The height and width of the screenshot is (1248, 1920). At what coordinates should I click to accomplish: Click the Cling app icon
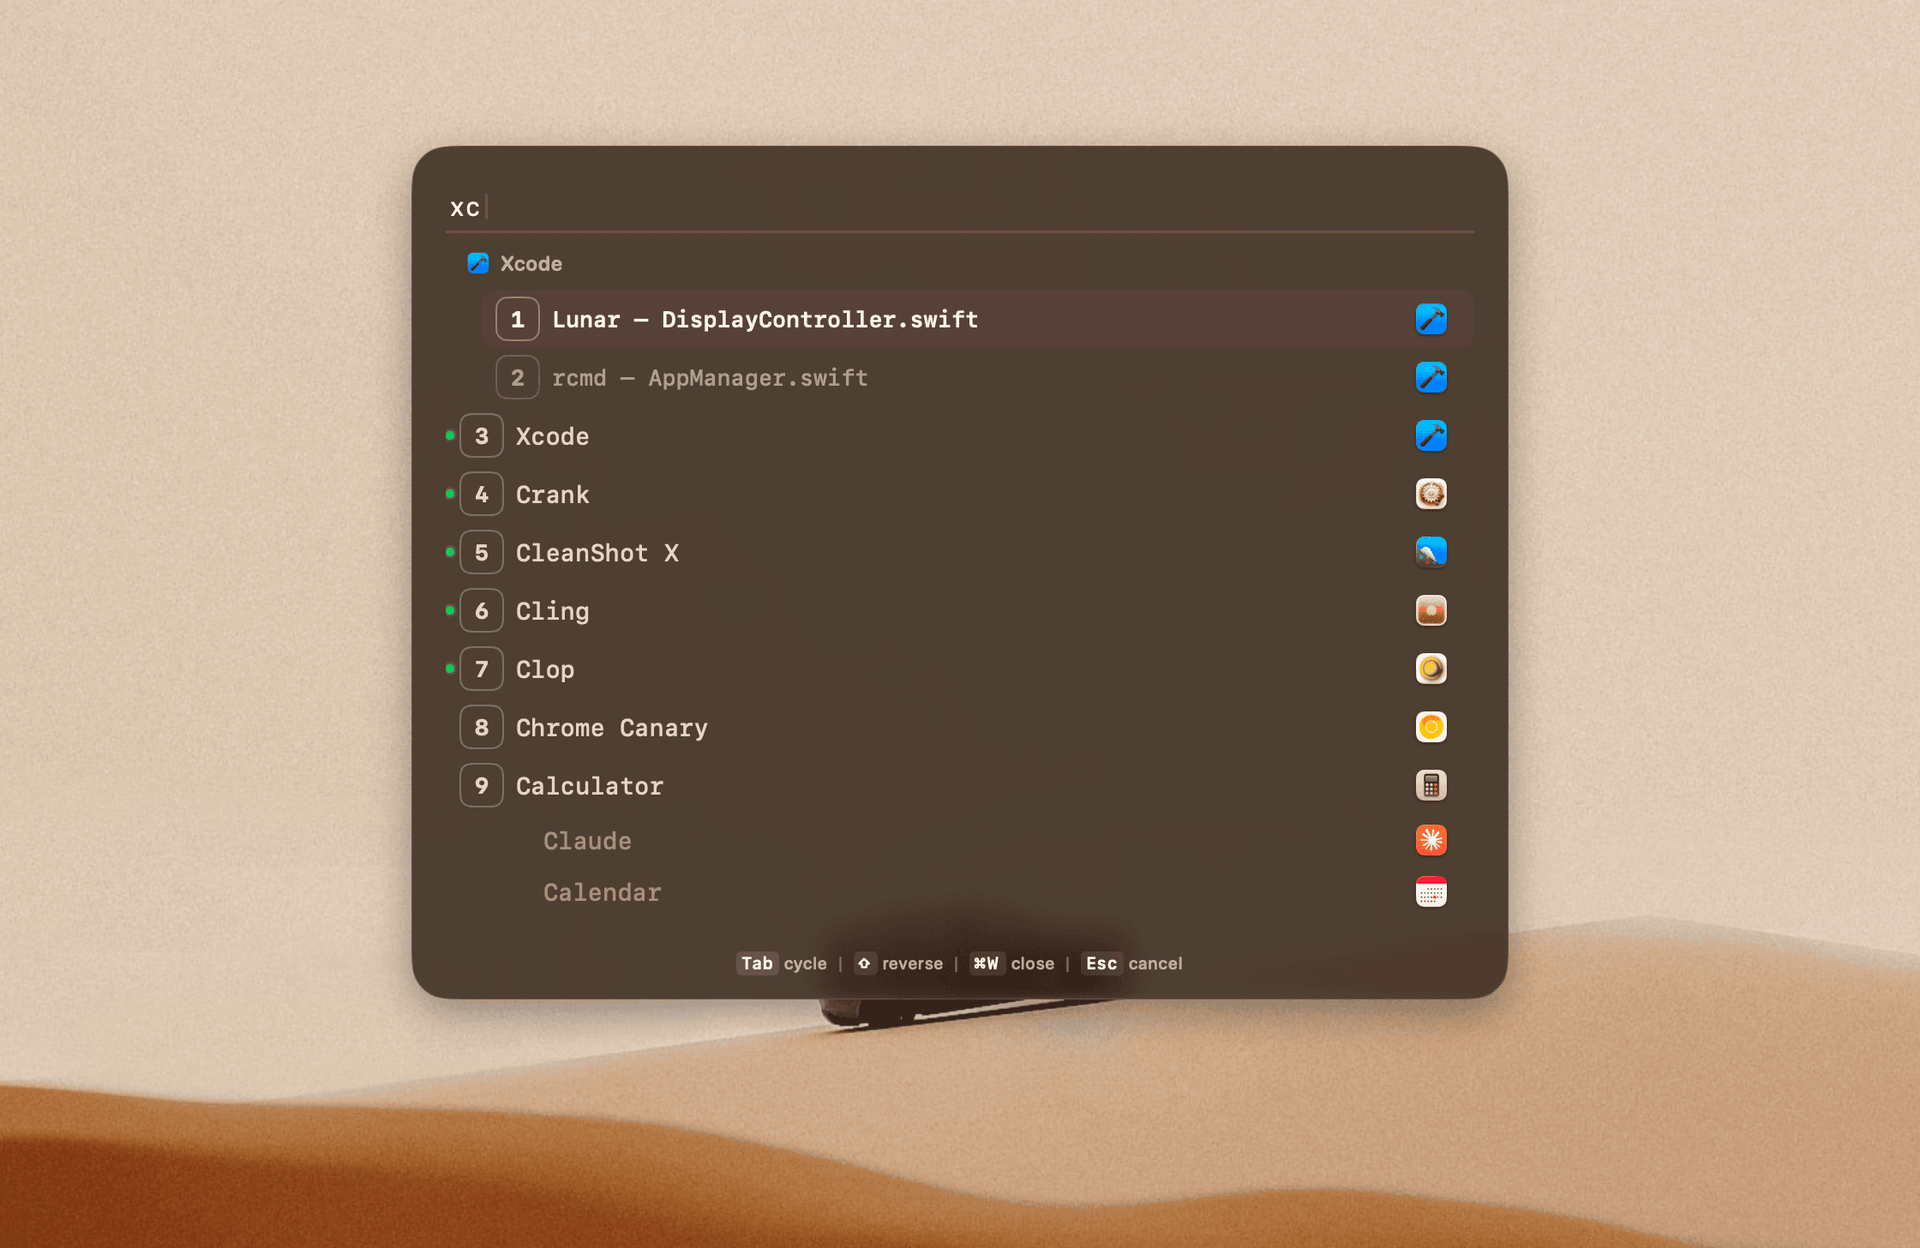click(1431, 611)
